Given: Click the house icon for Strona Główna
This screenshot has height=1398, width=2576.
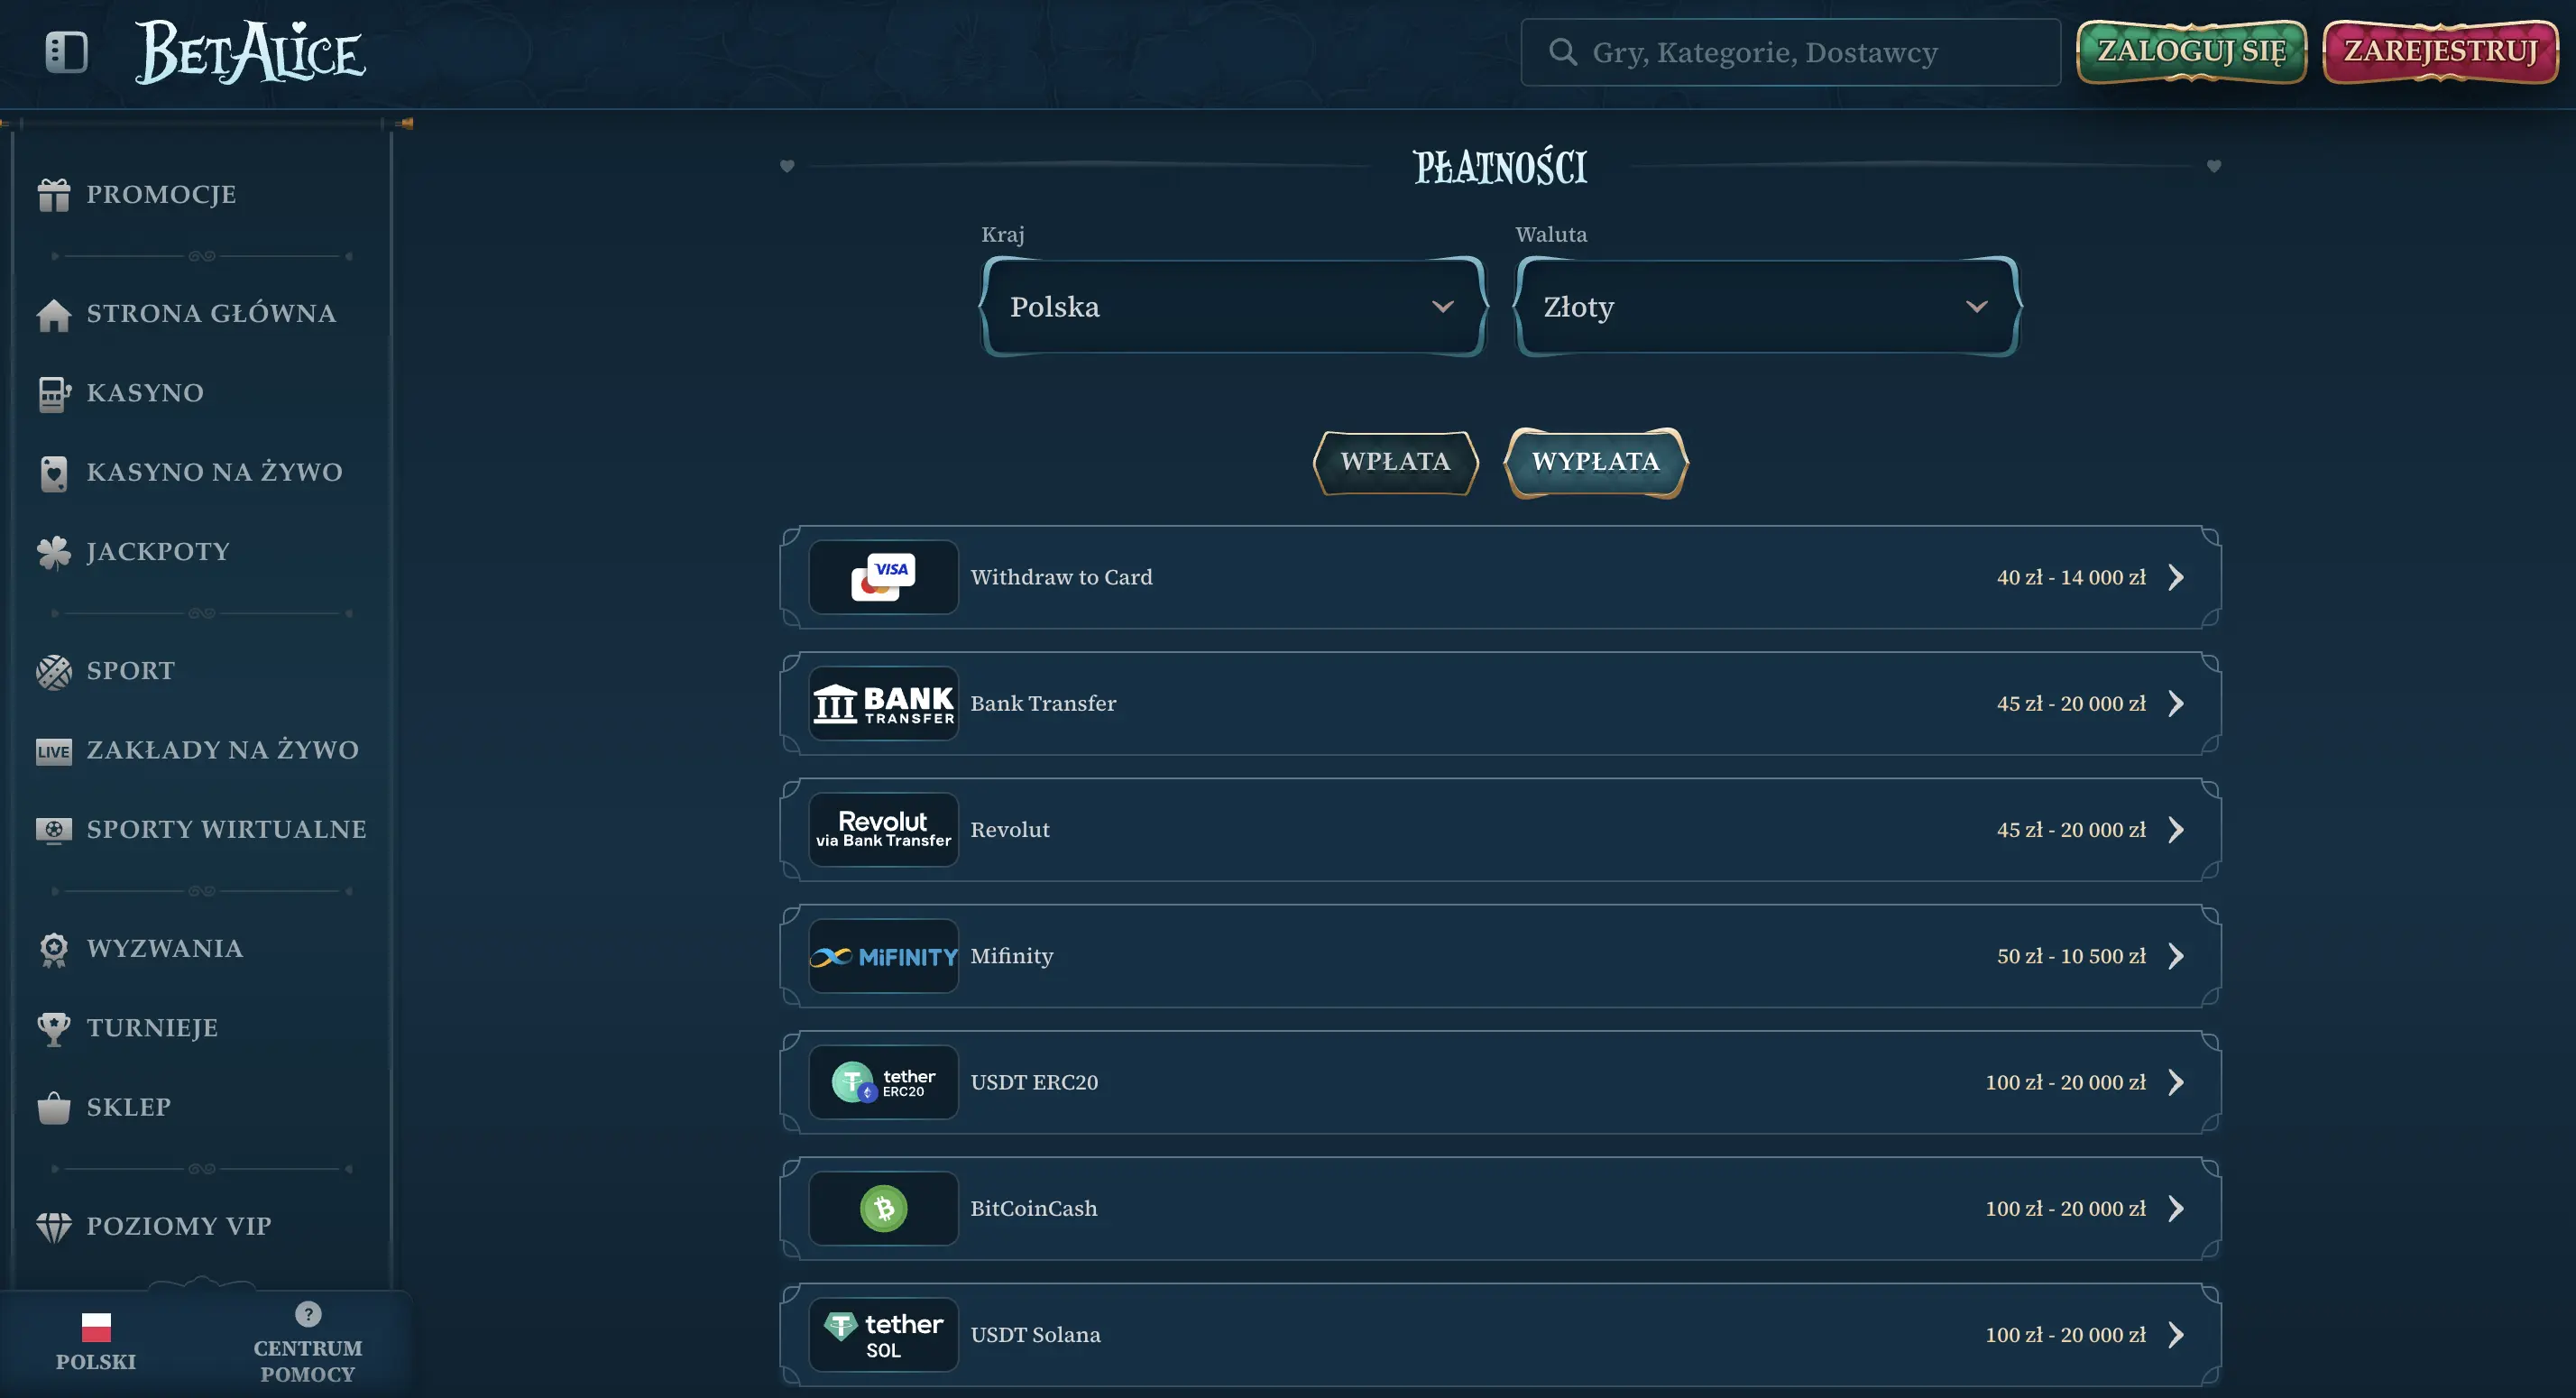Looking at the screenshot, I should click(x=54, y=314).
